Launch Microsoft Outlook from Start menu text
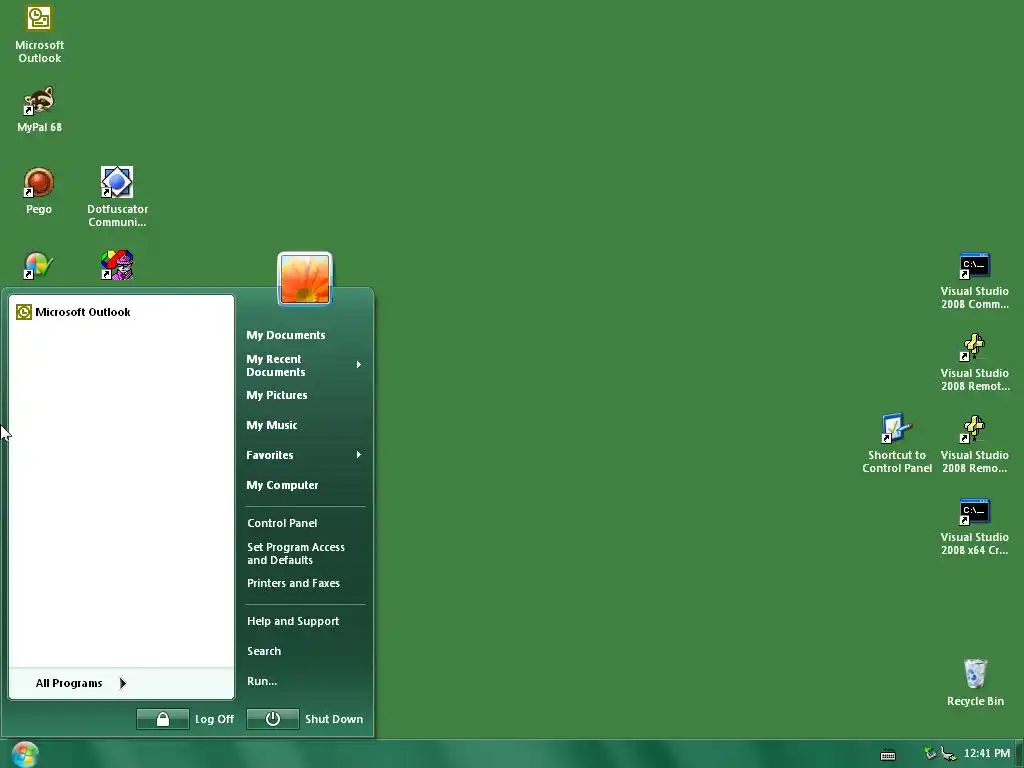Viewport: 1024px width, 768px height. click(83, 312)
